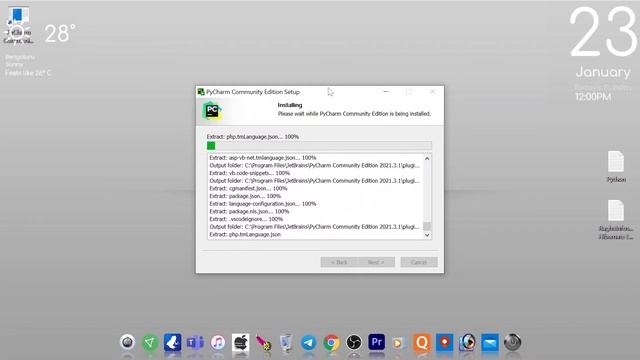640x360 pixels.
Task: Click 'Please wait while PyCharm...' message
Action: [354, 114]
